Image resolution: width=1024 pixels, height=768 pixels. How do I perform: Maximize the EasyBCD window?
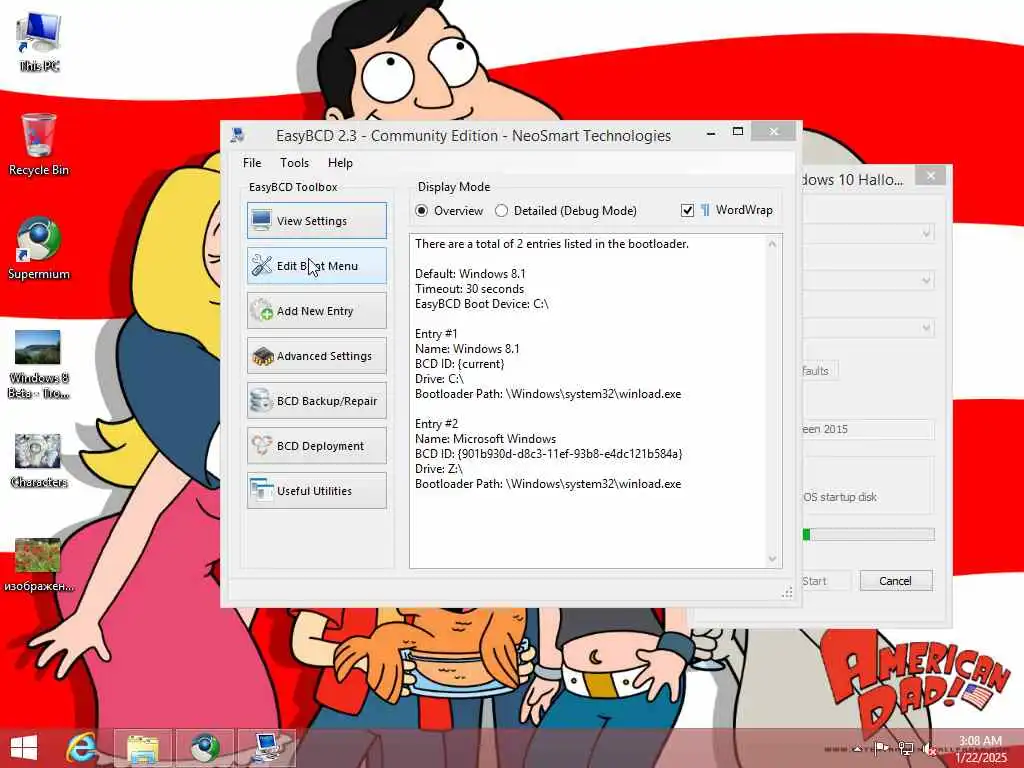[x=738, y=131]
